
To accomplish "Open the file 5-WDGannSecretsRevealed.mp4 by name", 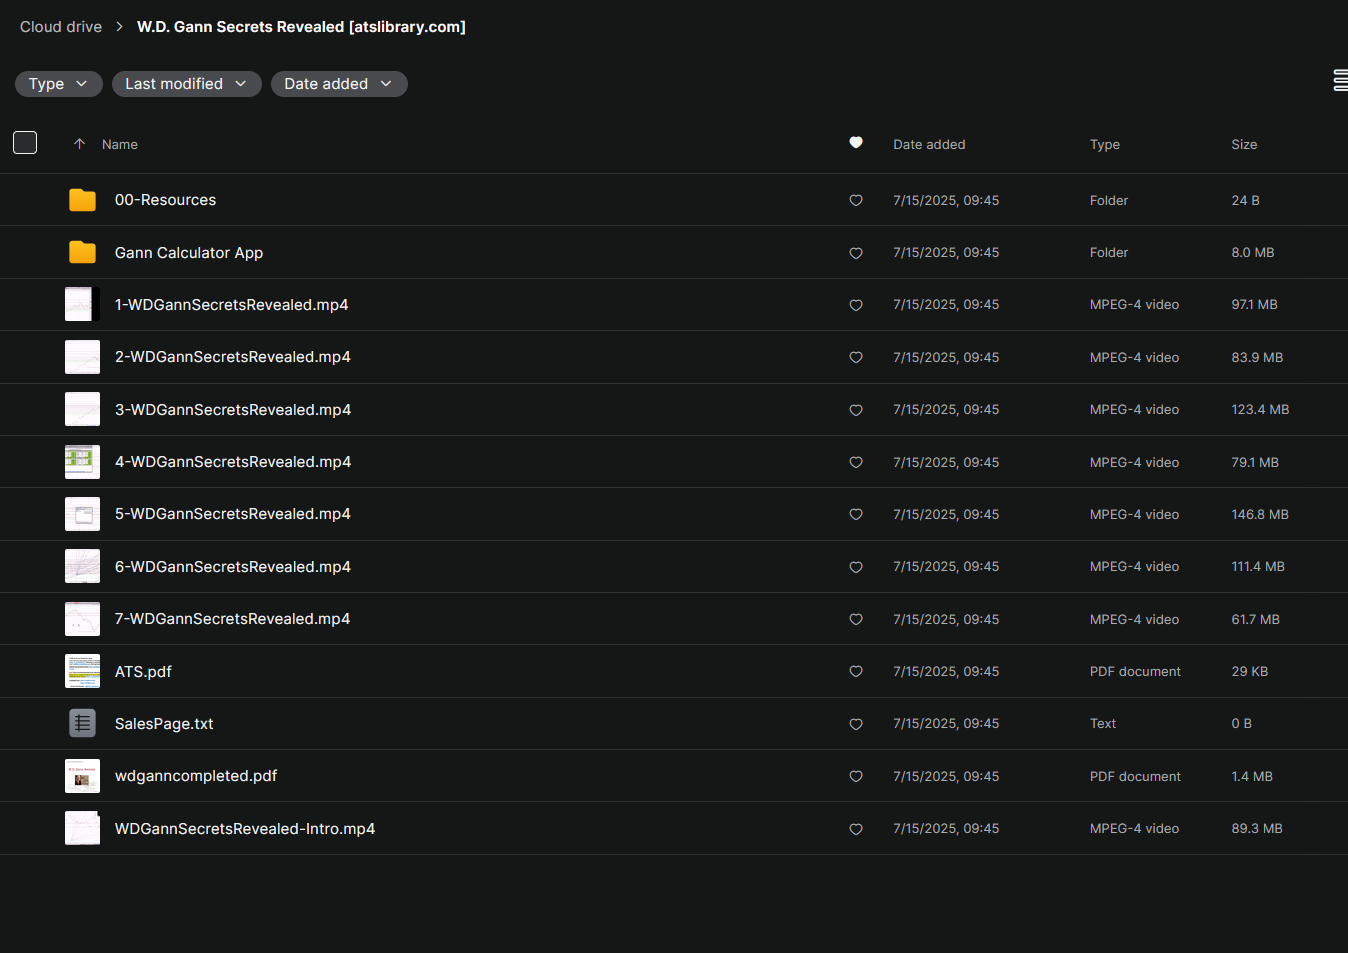I will [x=232, y=514].
